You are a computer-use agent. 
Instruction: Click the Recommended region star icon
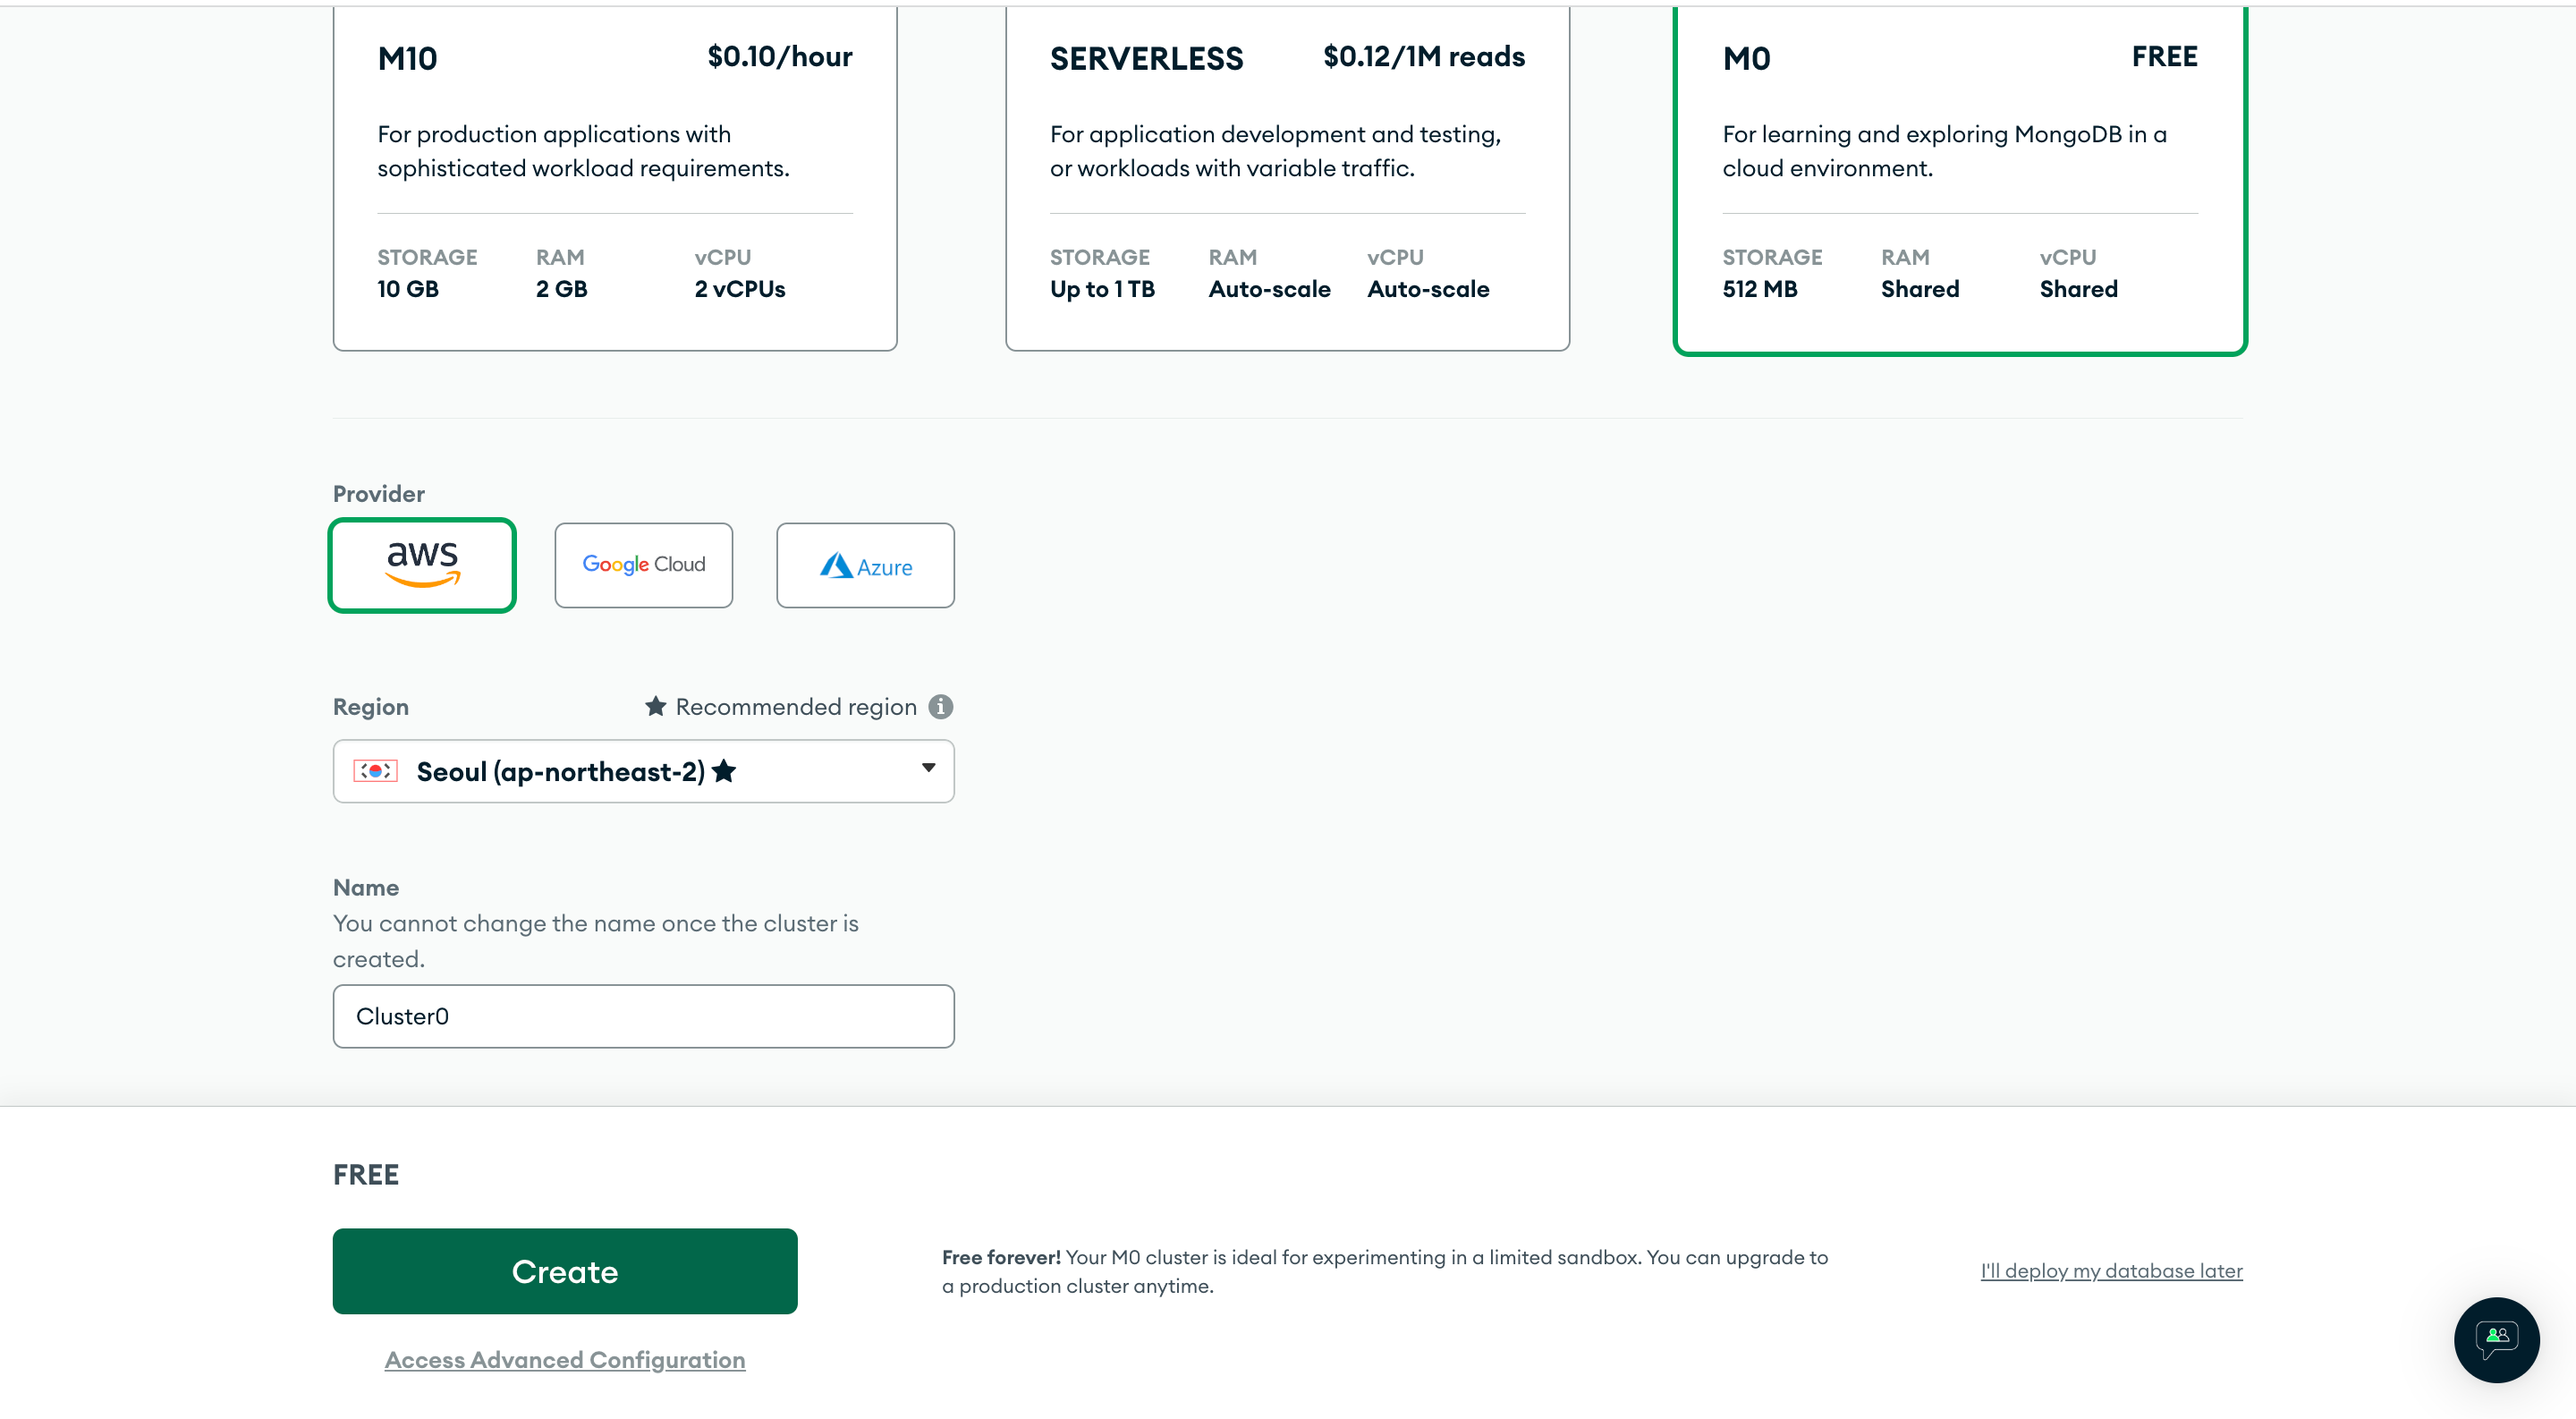655,707
